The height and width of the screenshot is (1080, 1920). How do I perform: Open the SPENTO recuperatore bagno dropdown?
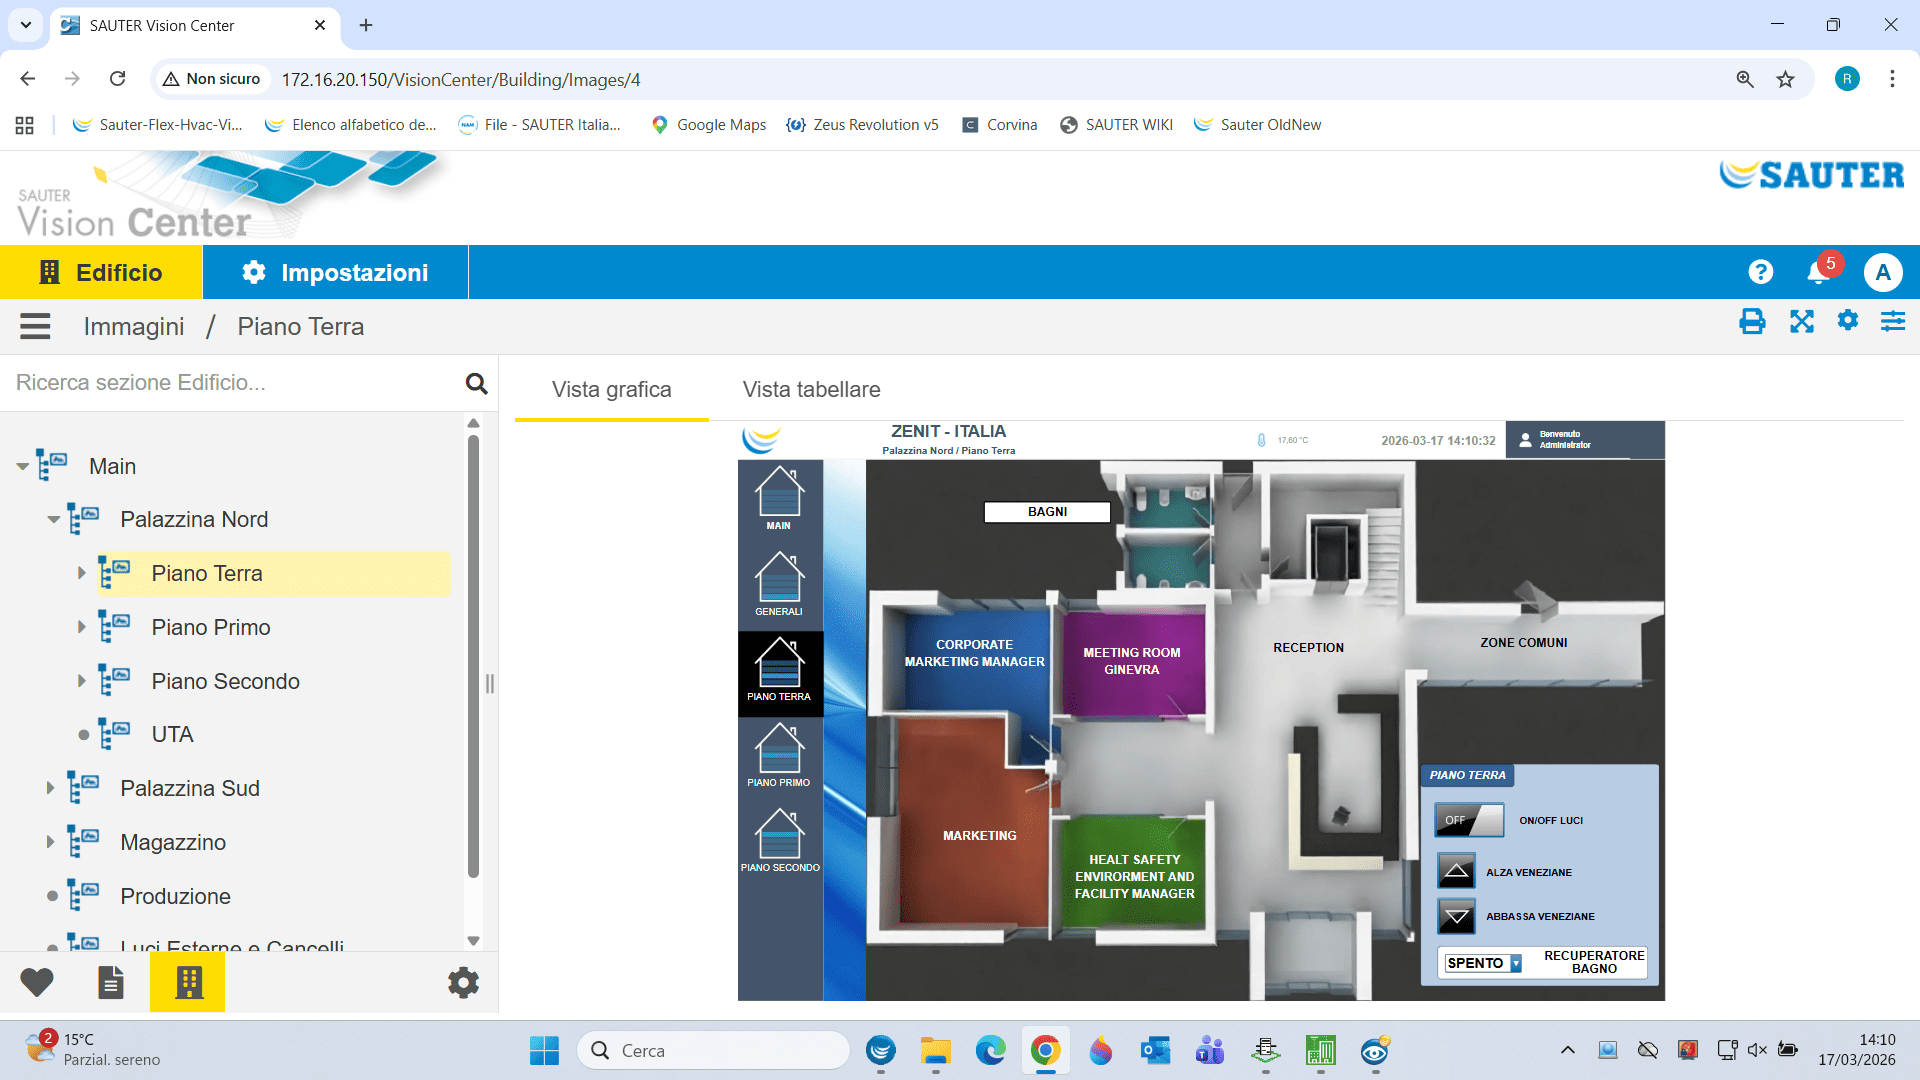pos(1484,963)
